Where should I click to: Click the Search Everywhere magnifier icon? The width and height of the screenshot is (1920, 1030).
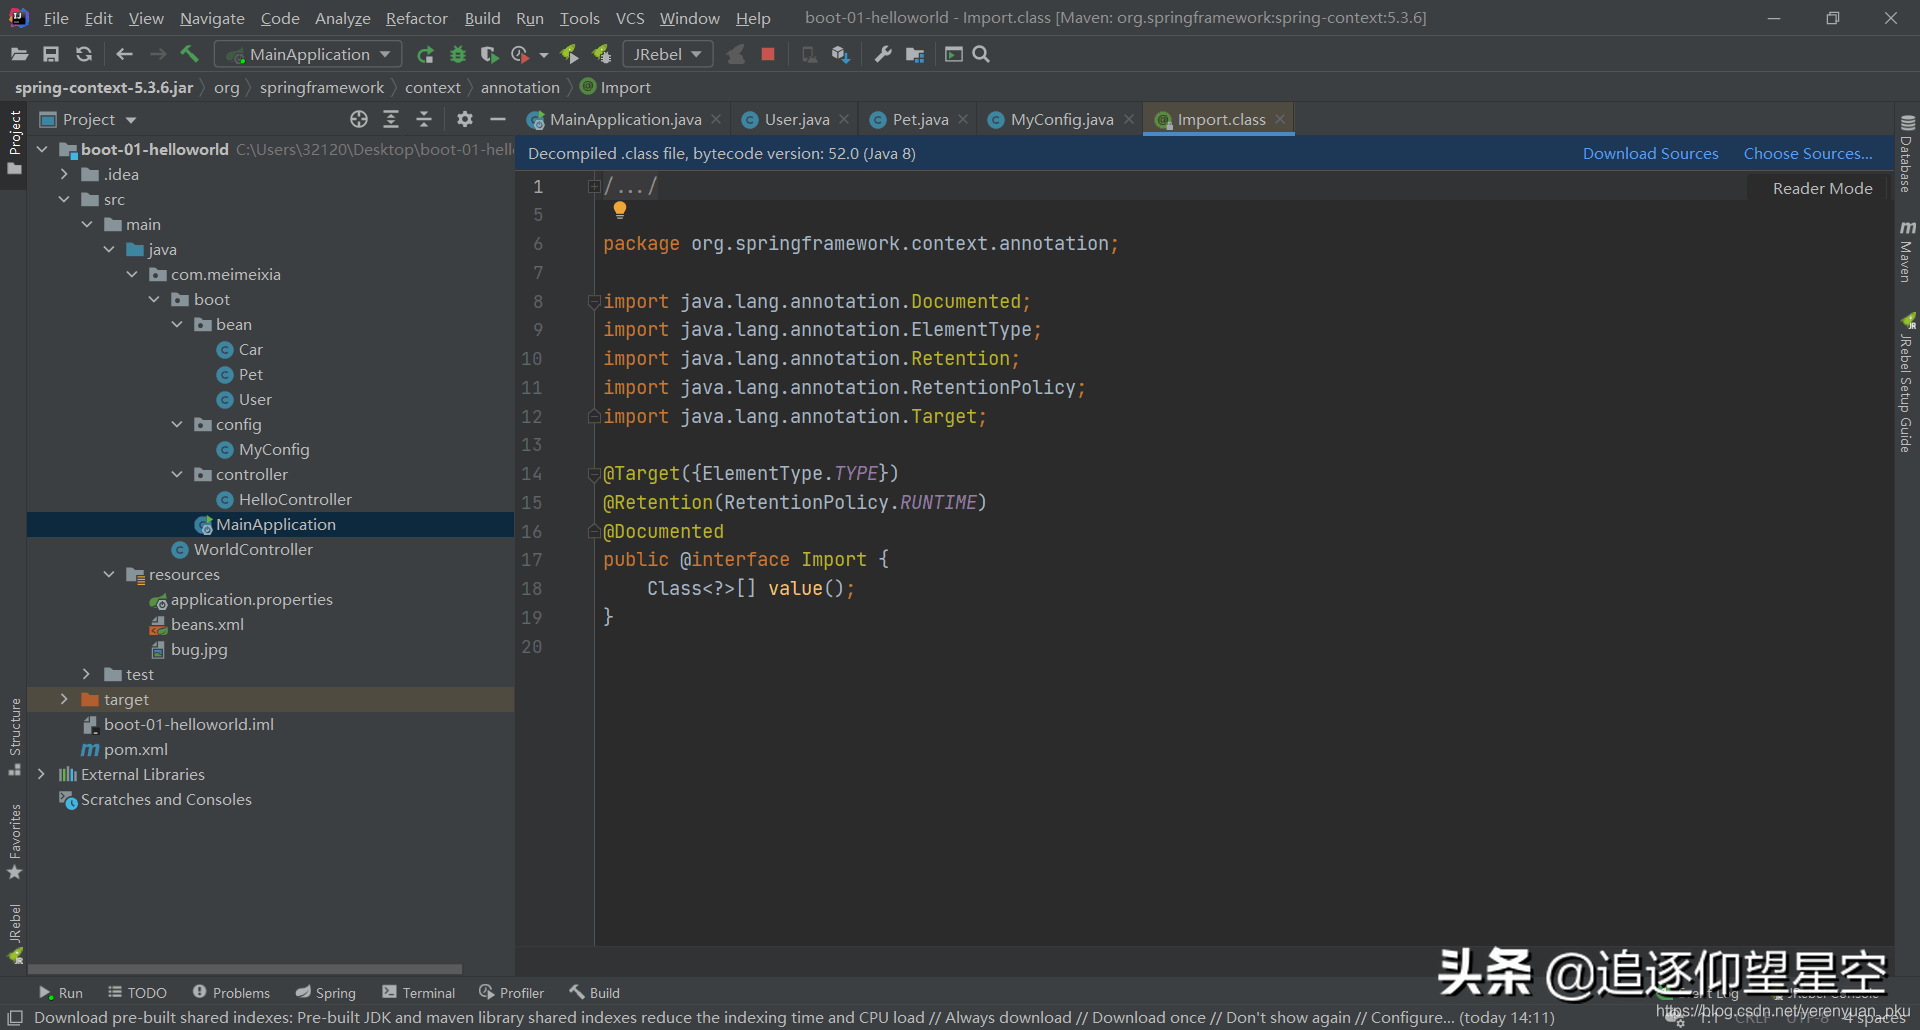(x=981, y=54)
